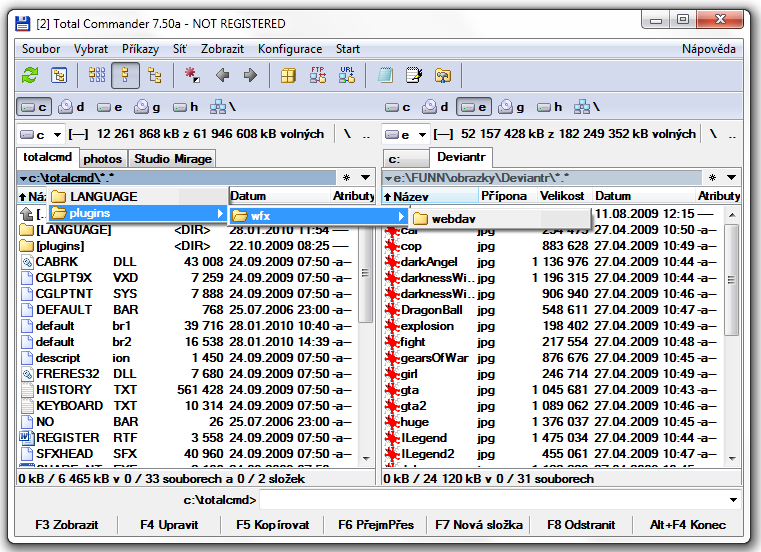Switch to the Studio Mirage tab

click(173, 159)
